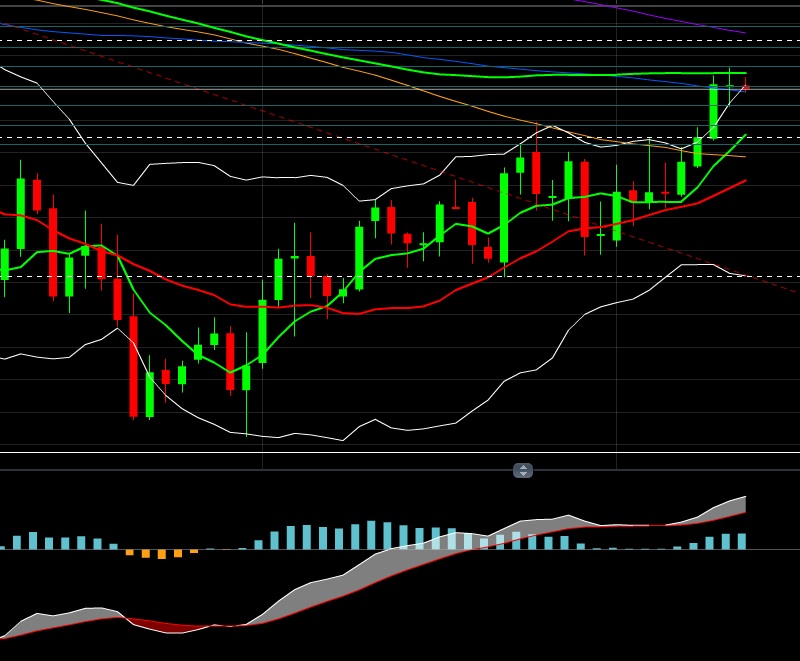Click the purple moving average line in the top right

click(680, 20)
